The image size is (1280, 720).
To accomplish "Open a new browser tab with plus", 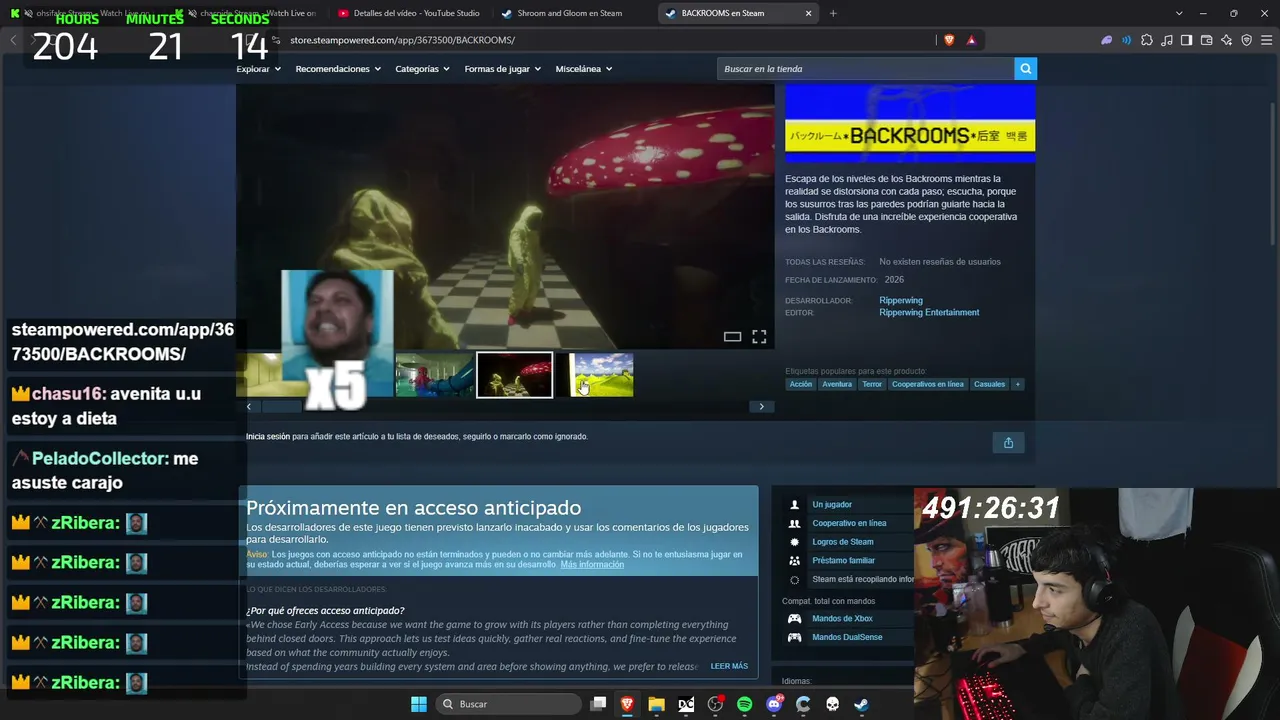I will click(833, 13).
